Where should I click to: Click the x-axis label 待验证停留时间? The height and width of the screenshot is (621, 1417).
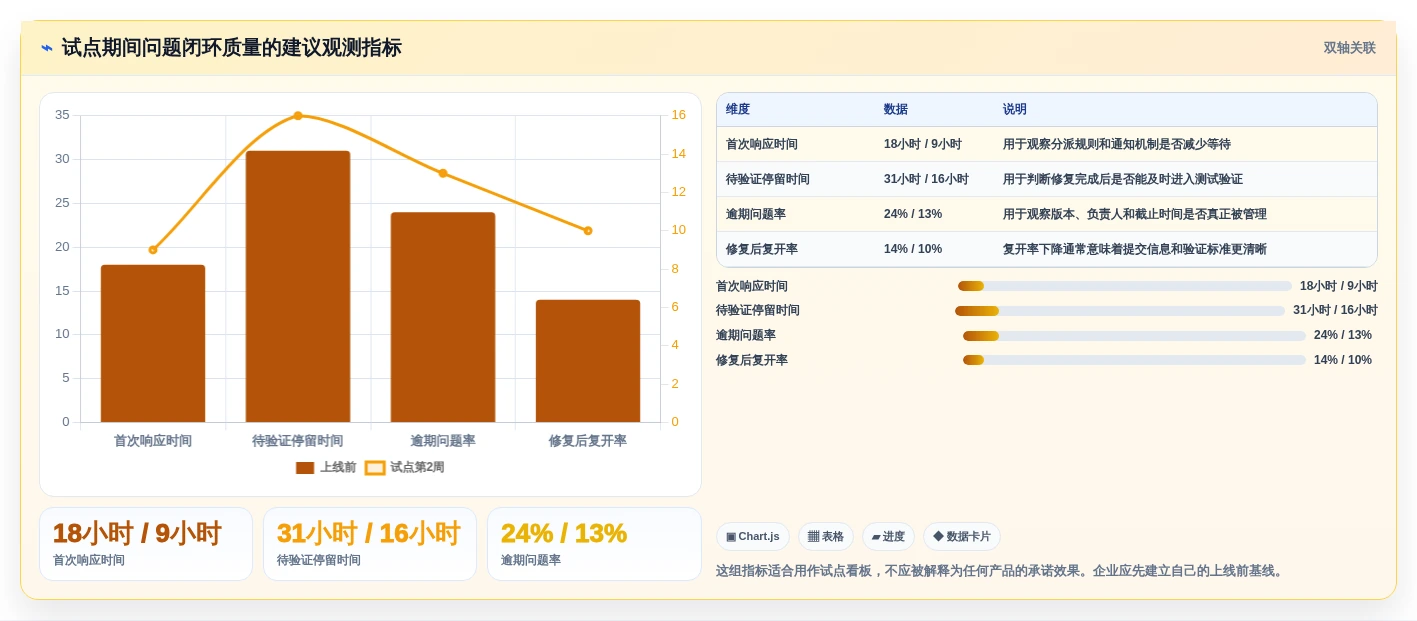pos(298,441)
